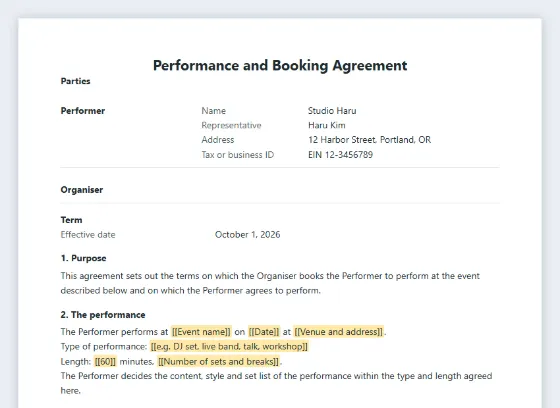Select the Studio Haru name value
The width and height of the screenshot is (560, 408).
tap(332, 111)
